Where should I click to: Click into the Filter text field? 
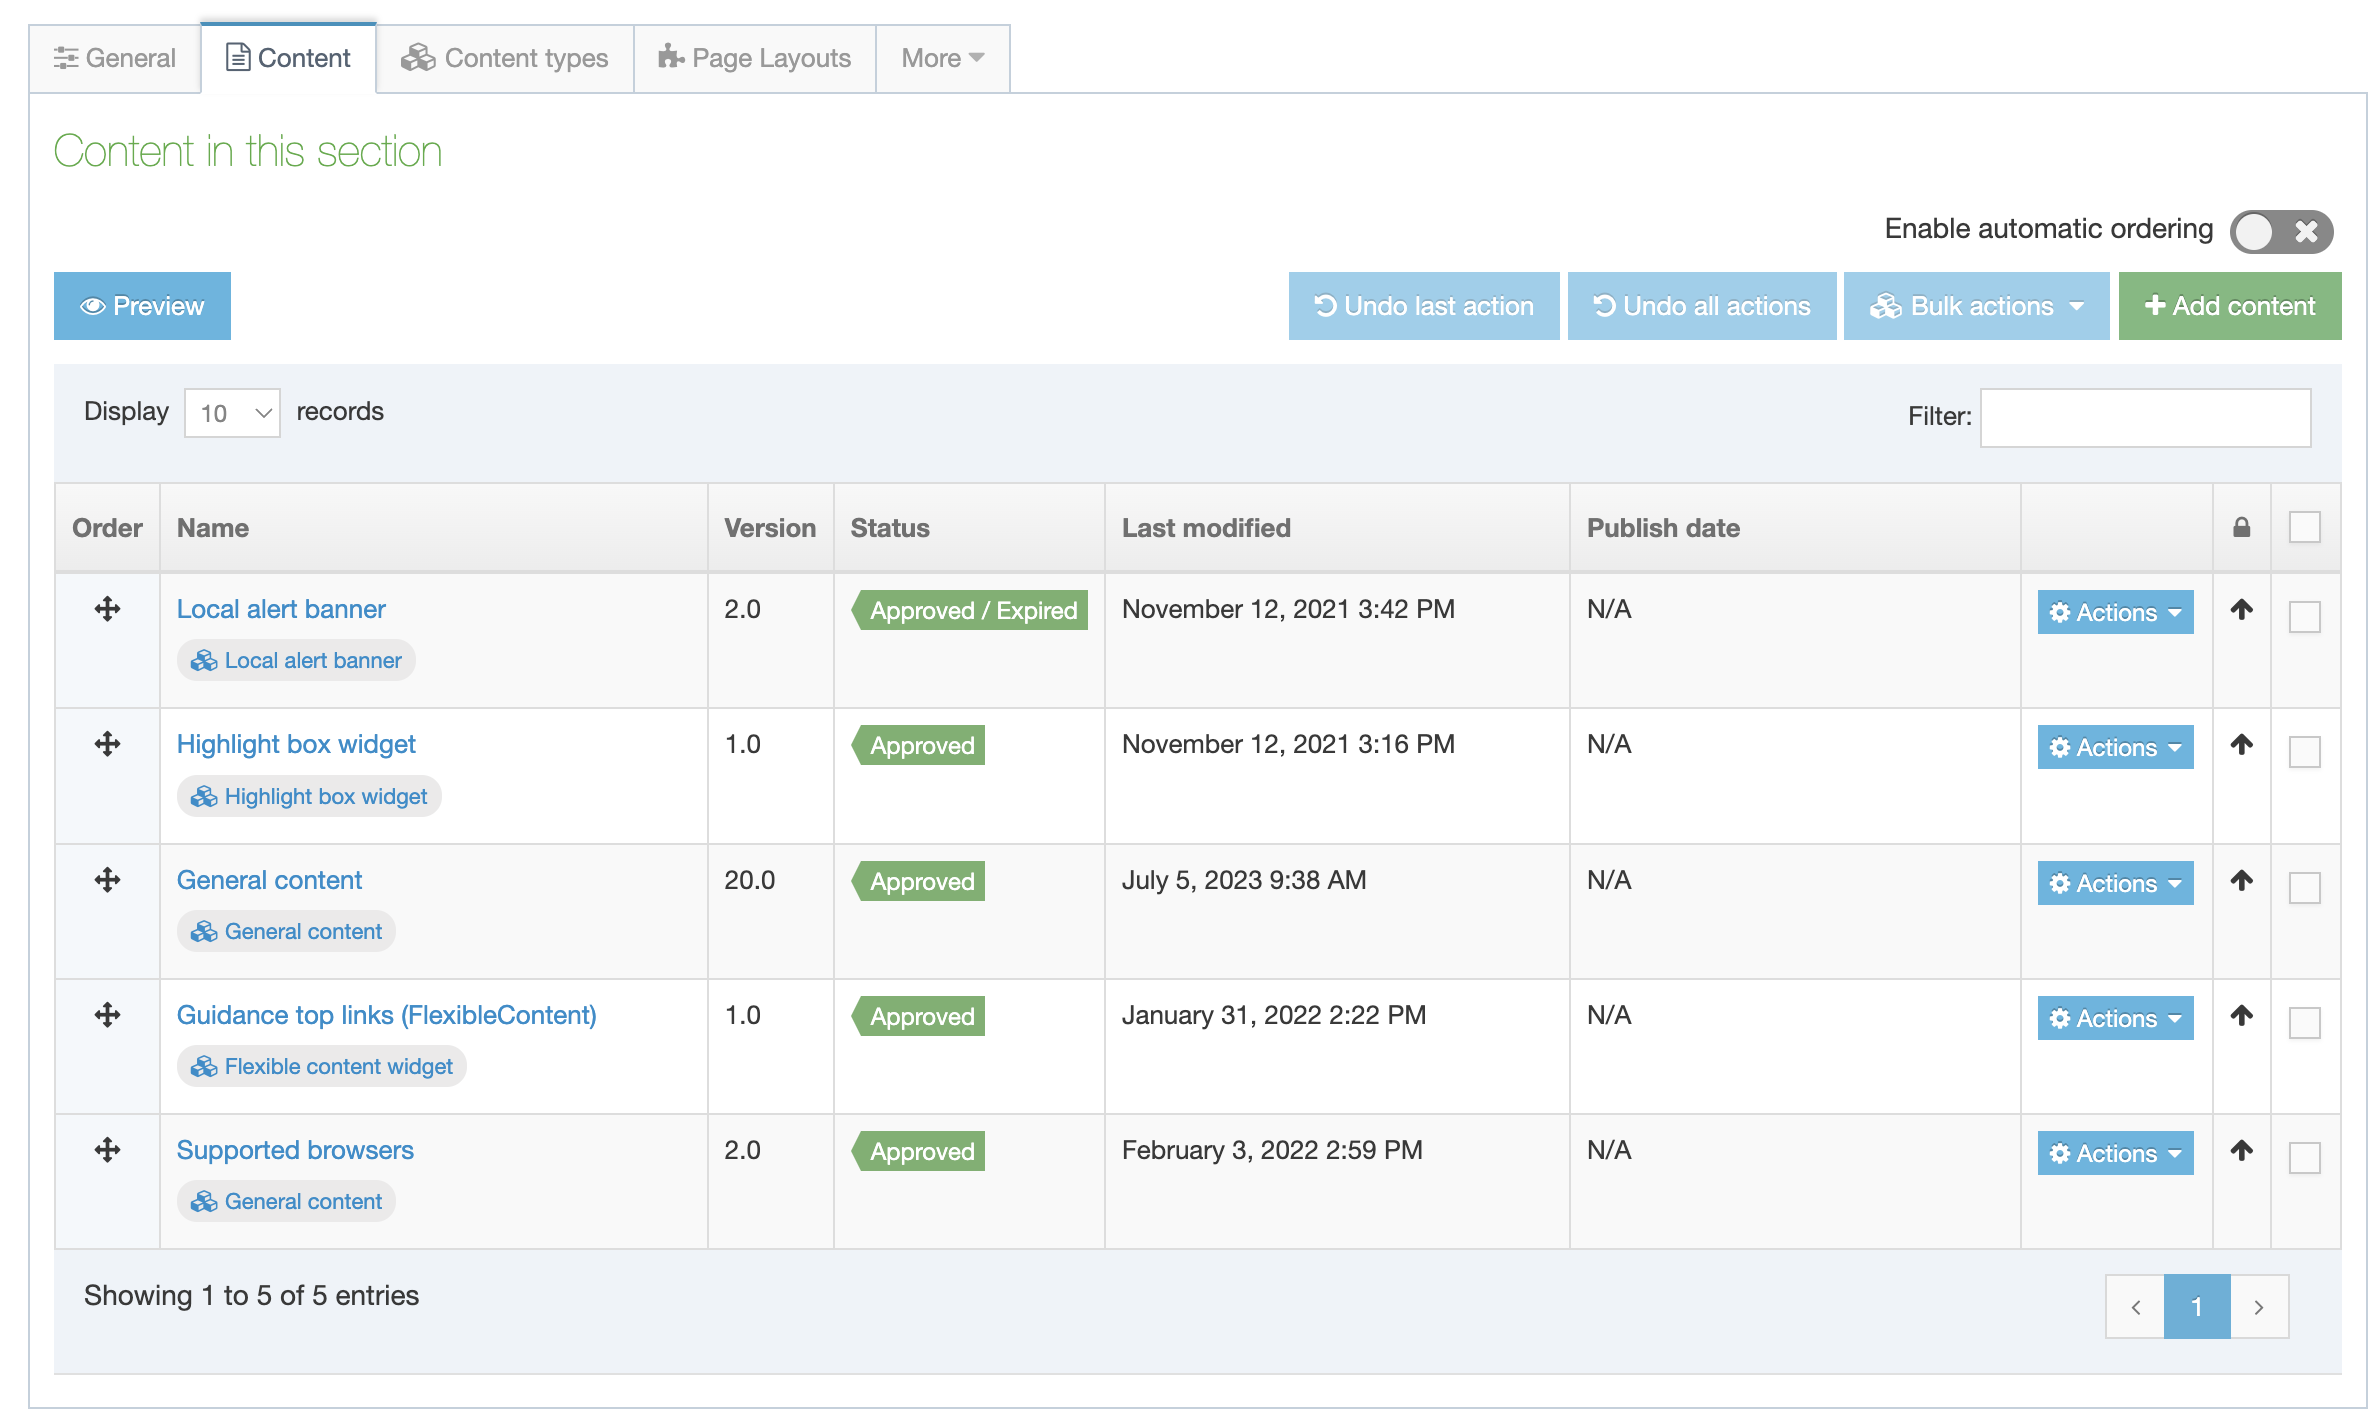click(x=2145, y=417)
